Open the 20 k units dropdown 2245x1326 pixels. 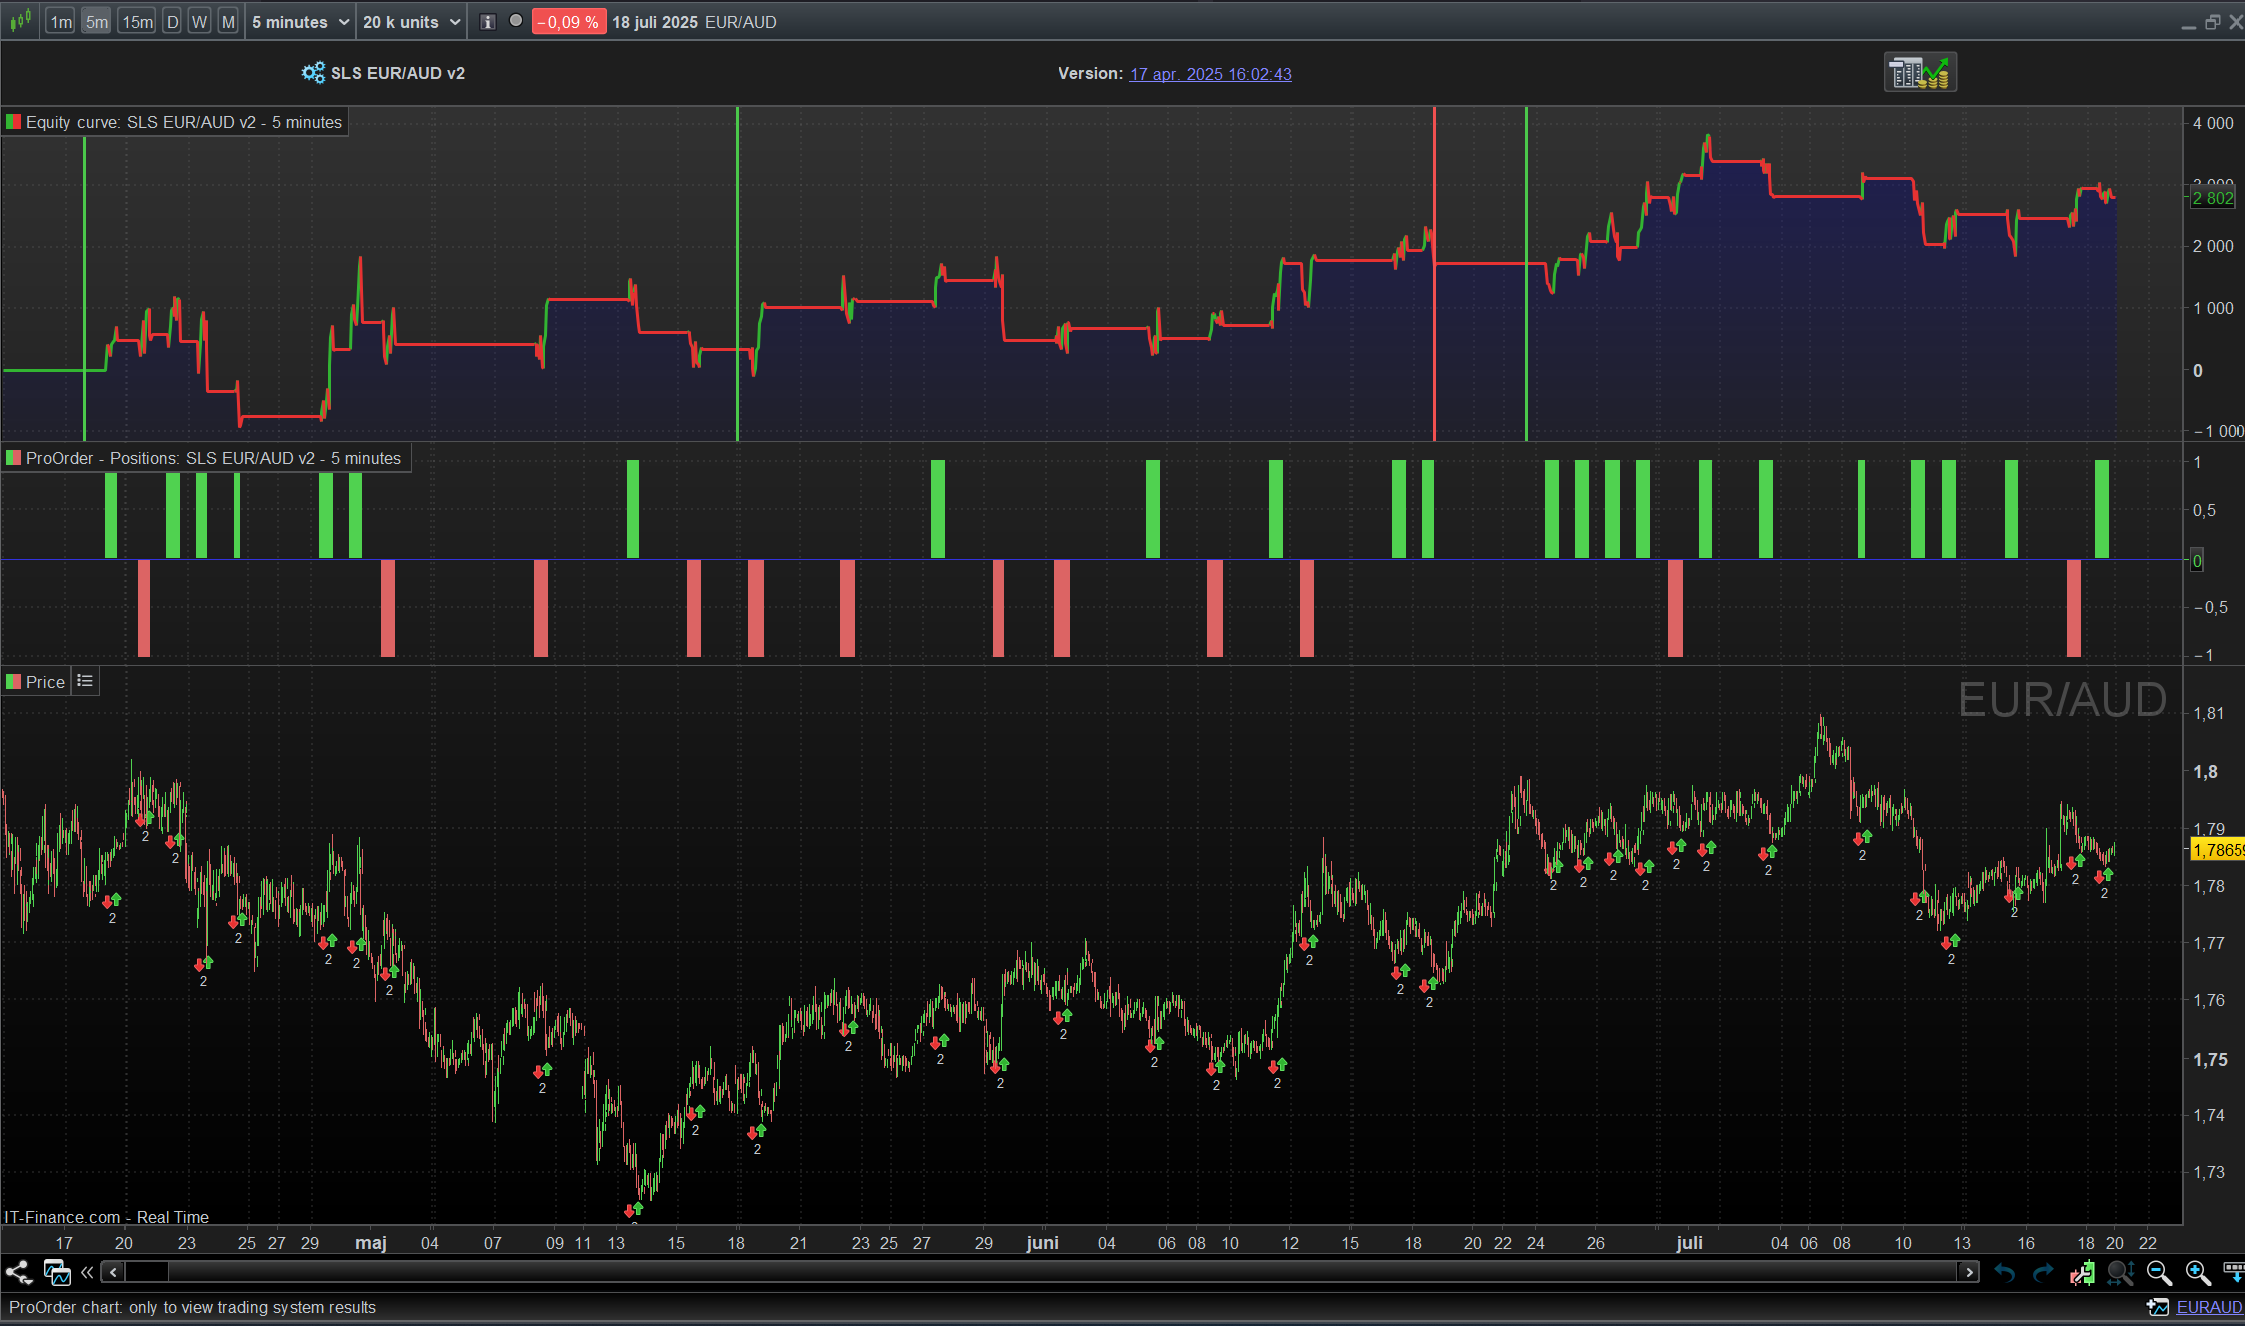(x=411, y=22)
